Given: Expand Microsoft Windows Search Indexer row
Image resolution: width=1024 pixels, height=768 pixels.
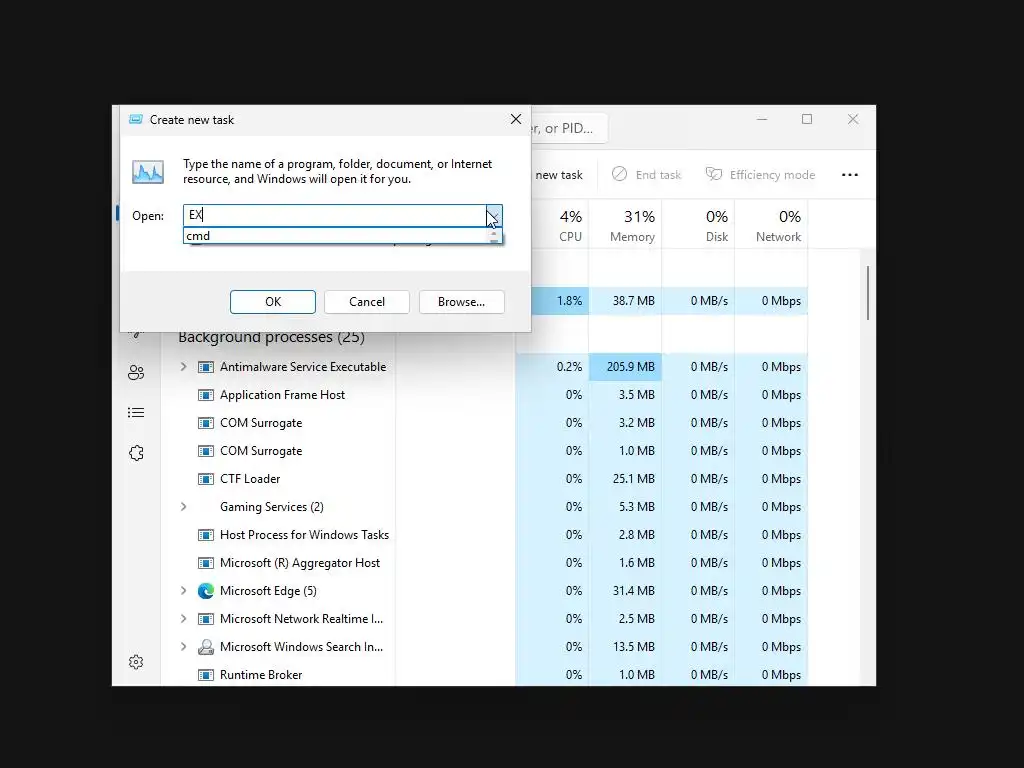Looking at the screenshot, I should point(184,647).
